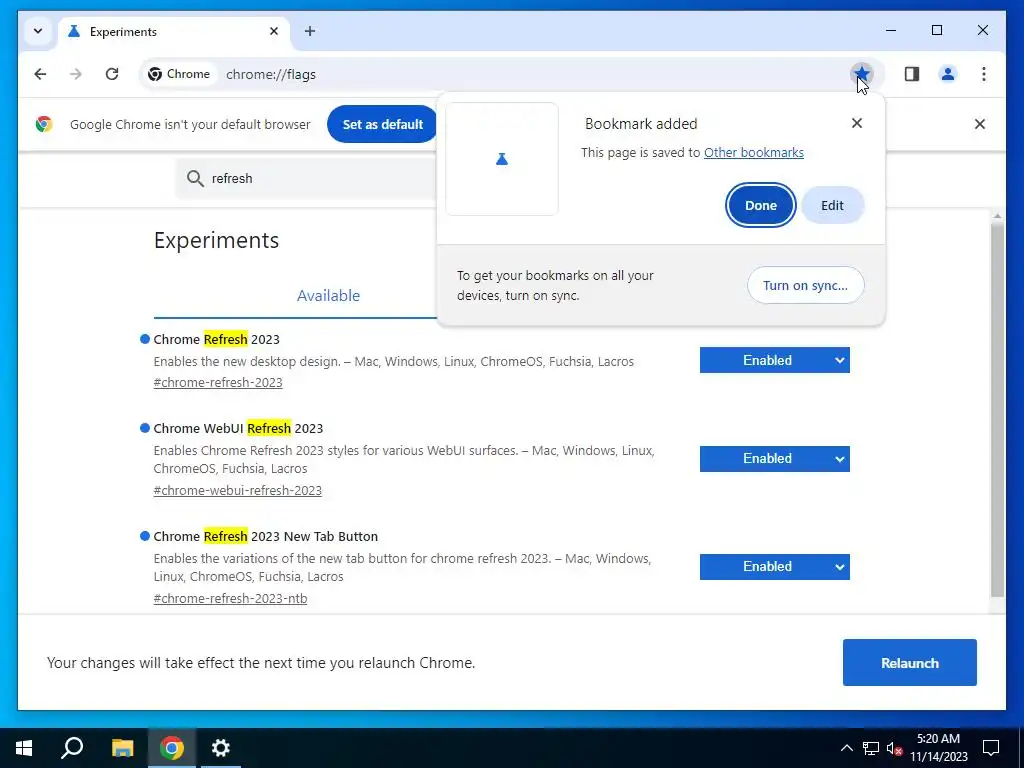Close the Bookmark added popup
1024x768 pixels.
coord(857,123)
